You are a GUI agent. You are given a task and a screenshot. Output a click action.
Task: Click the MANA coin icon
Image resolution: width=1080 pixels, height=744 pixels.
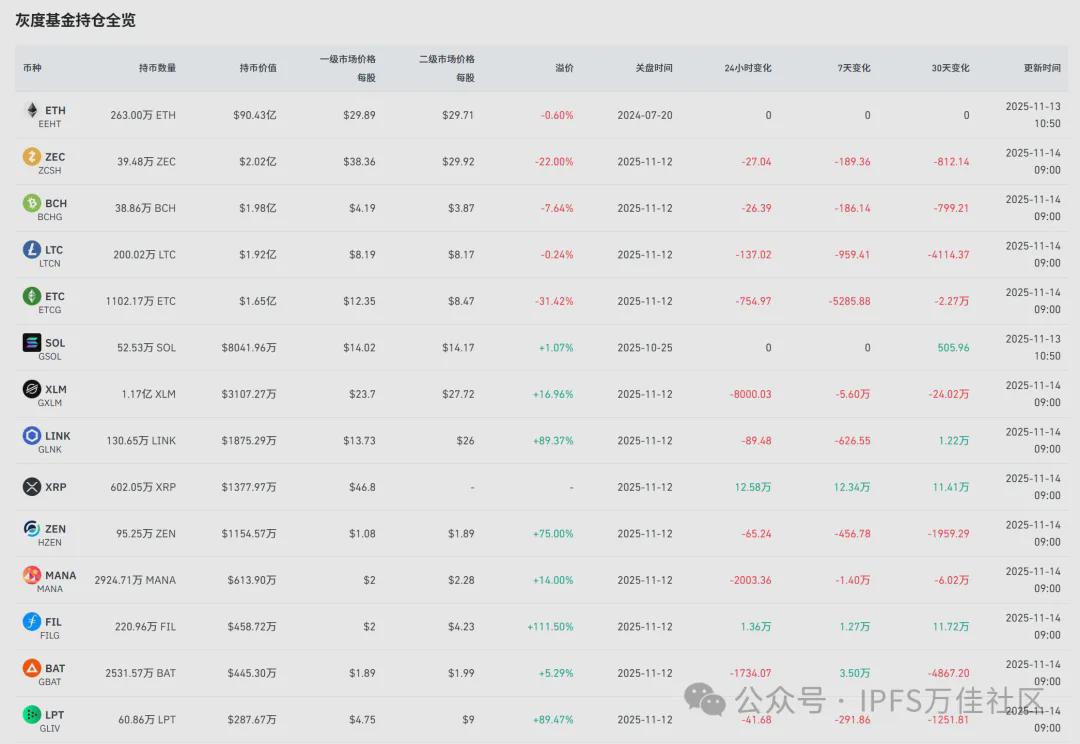click(32, 576)
